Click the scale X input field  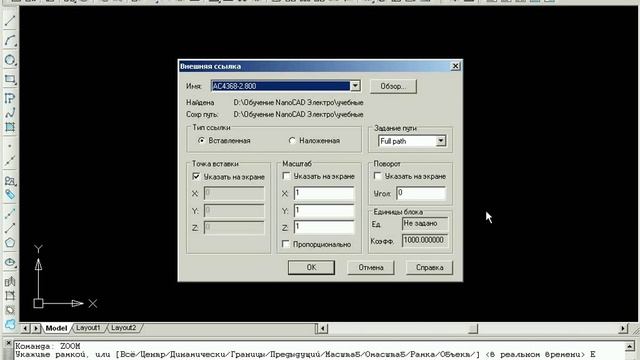pyautogui.click(x=324, y=193)
